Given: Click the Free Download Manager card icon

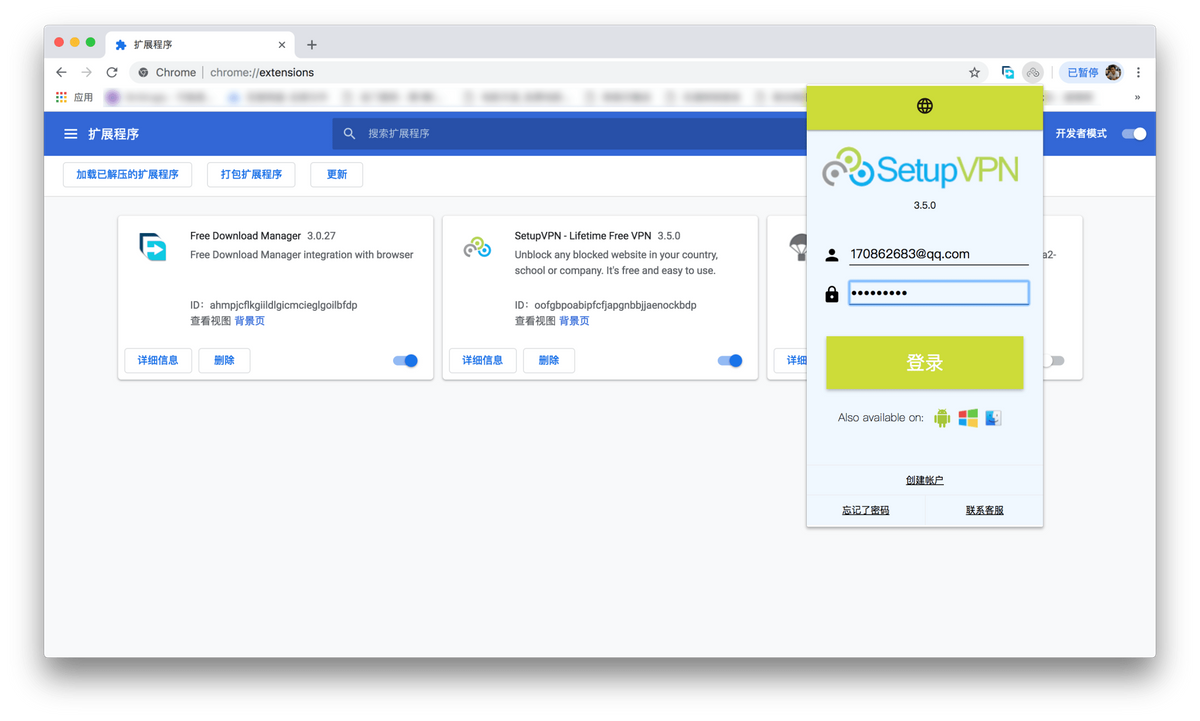Looking at the screenshot, I should (x=153, y=246).
